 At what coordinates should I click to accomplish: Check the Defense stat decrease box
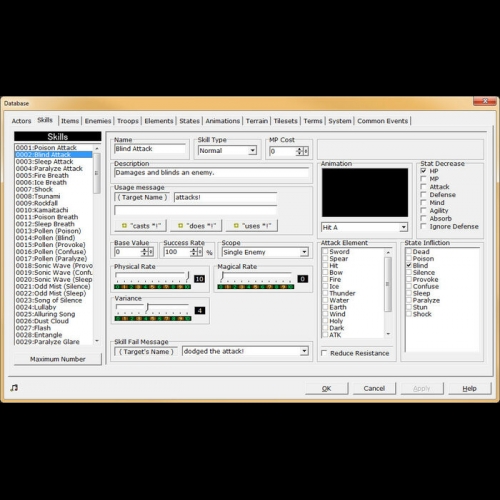pos(423,195)
